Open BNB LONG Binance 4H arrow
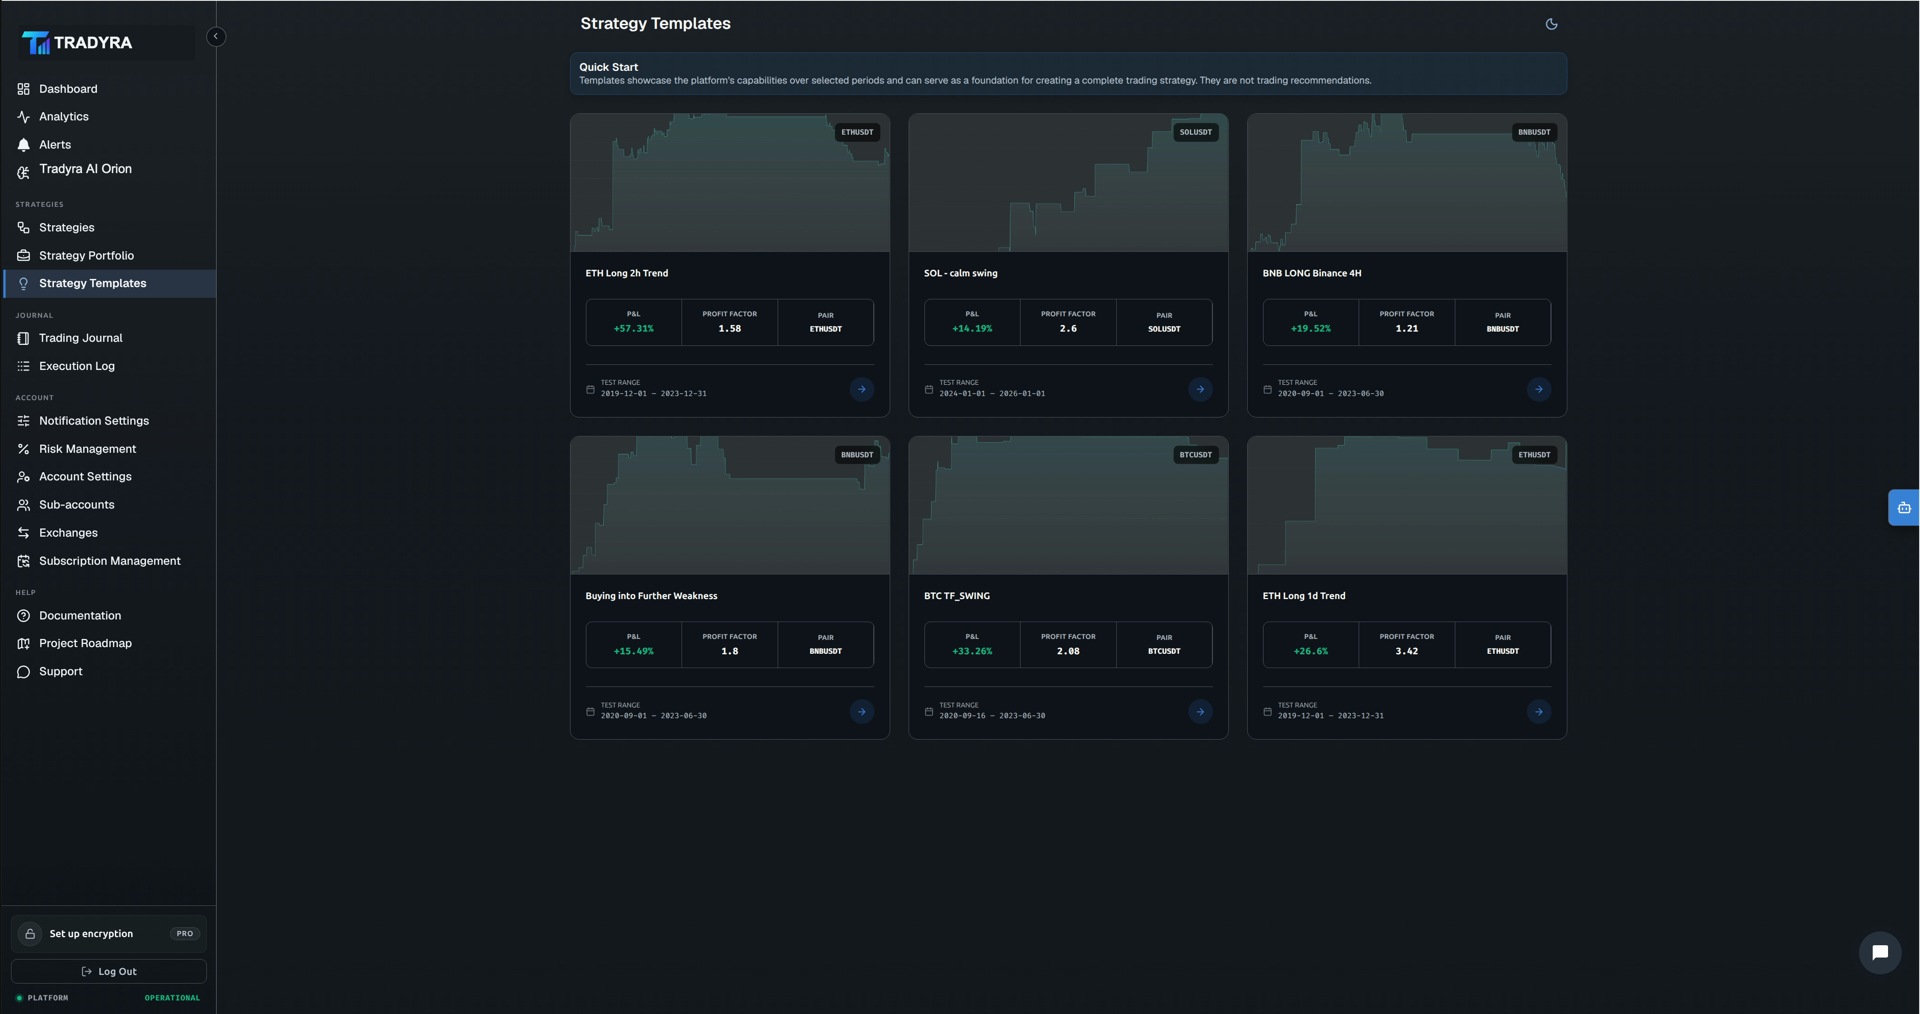1920x1014 pixels. click(x=1538, y=390)
